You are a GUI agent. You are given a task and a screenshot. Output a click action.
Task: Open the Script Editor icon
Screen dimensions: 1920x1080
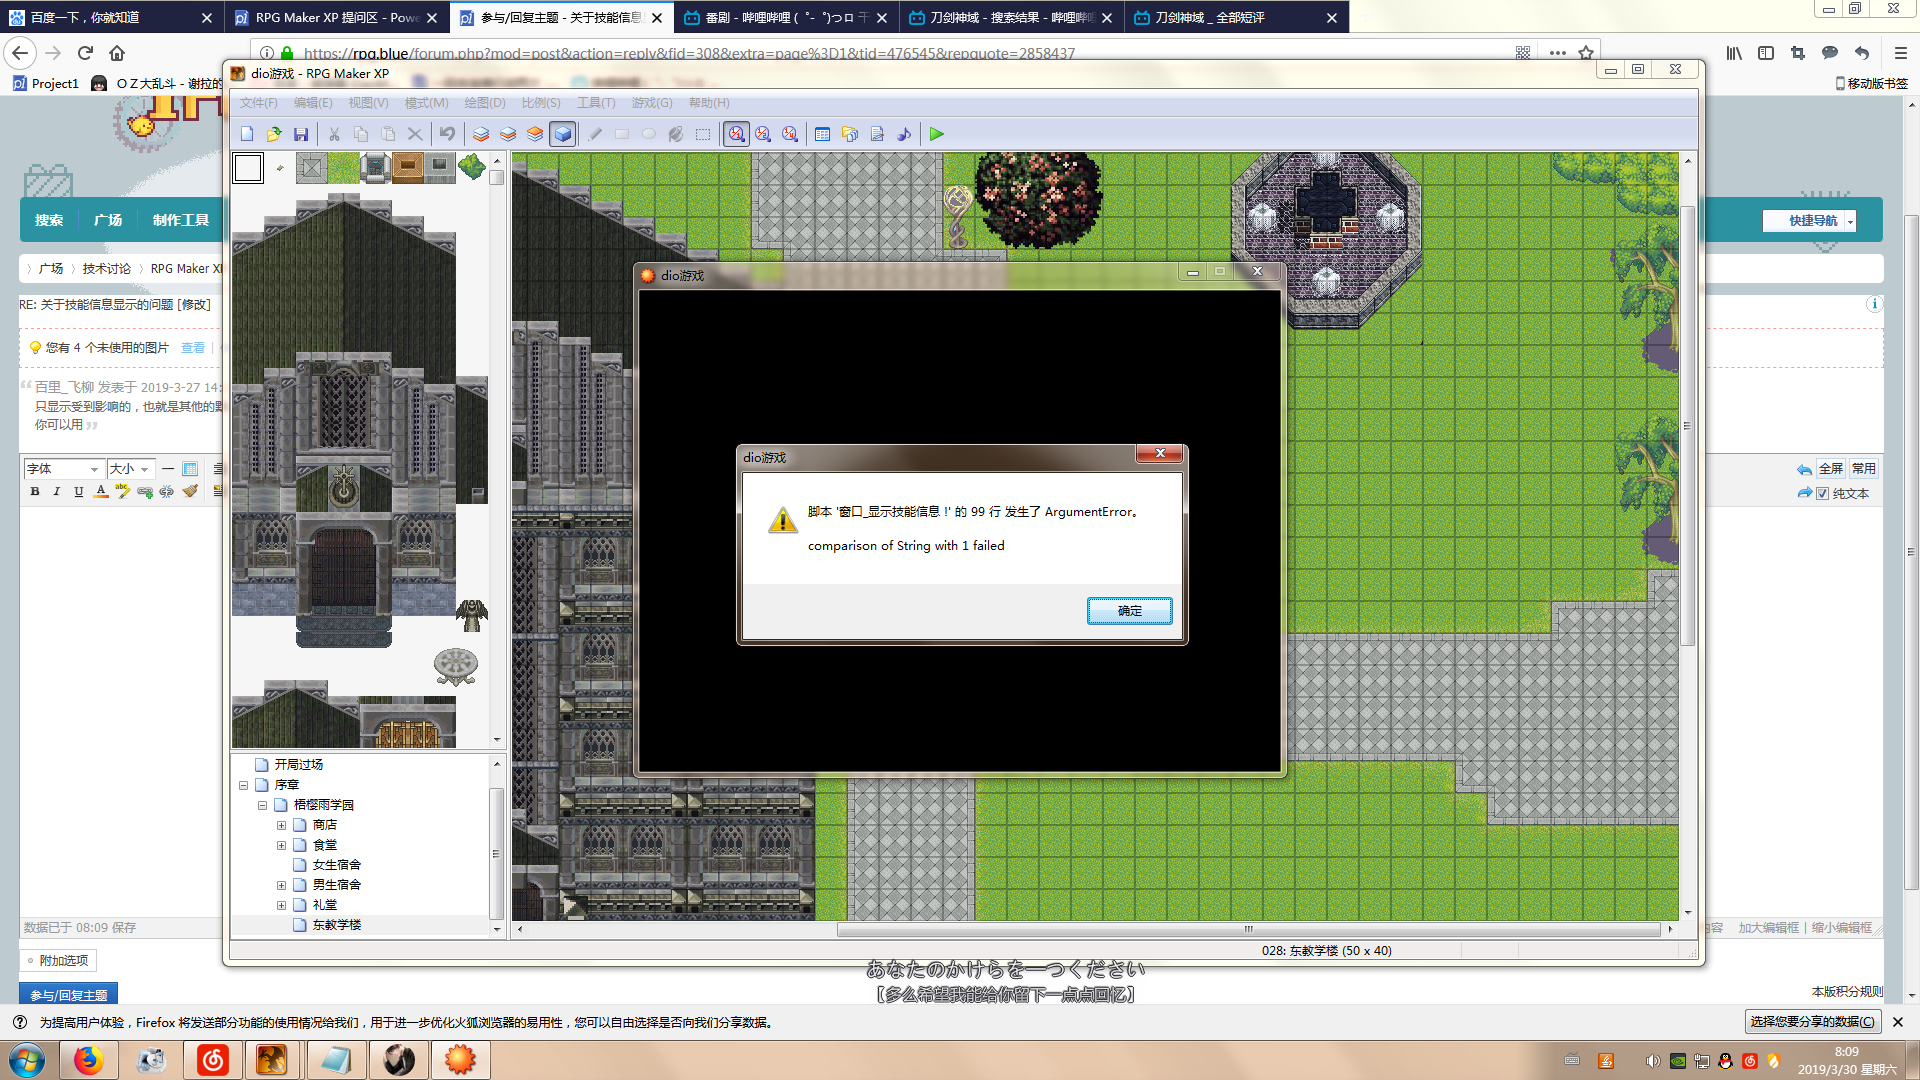click(877, 134)
